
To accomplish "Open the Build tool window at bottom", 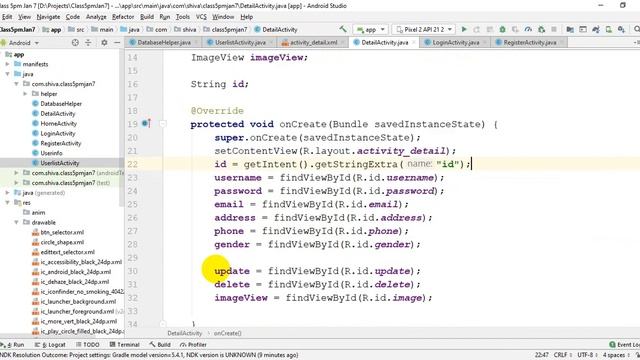I will tap(160, 344).
